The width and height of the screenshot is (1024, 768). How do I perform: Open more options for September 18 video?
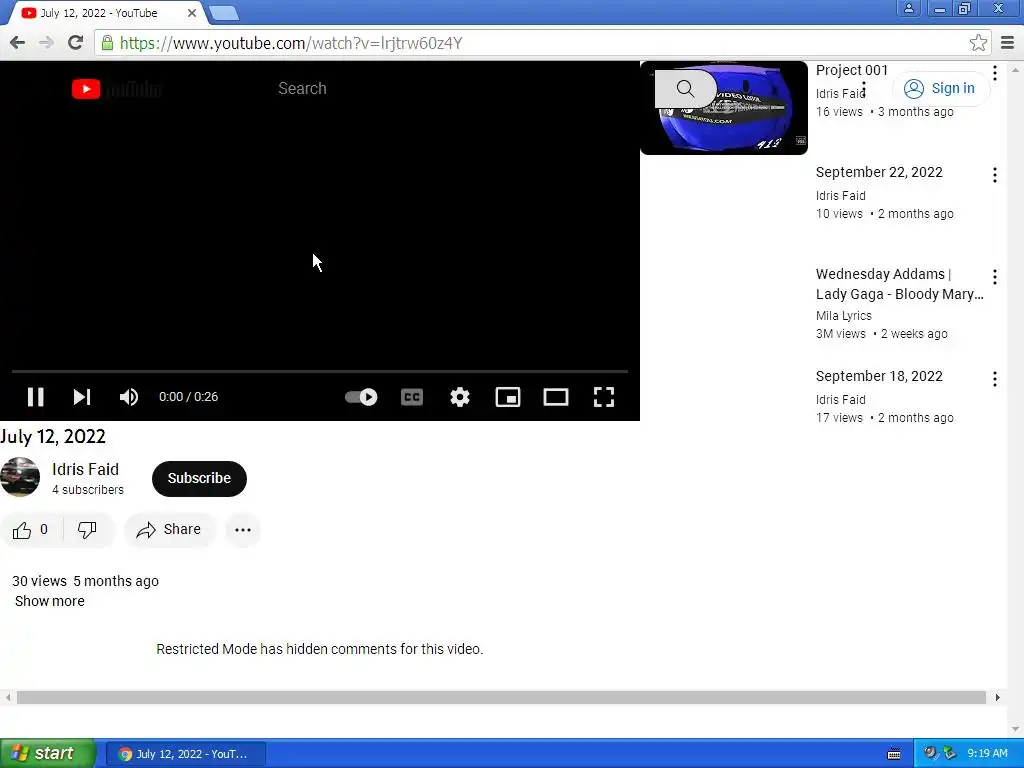pyautogui.click(x=995, y=378)
